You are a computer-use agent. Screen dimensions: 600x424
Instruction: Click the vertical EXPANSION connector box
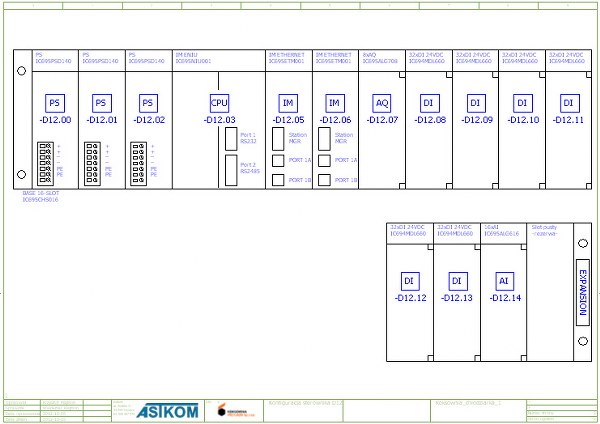pyautogui.click(x=583, y=292)
